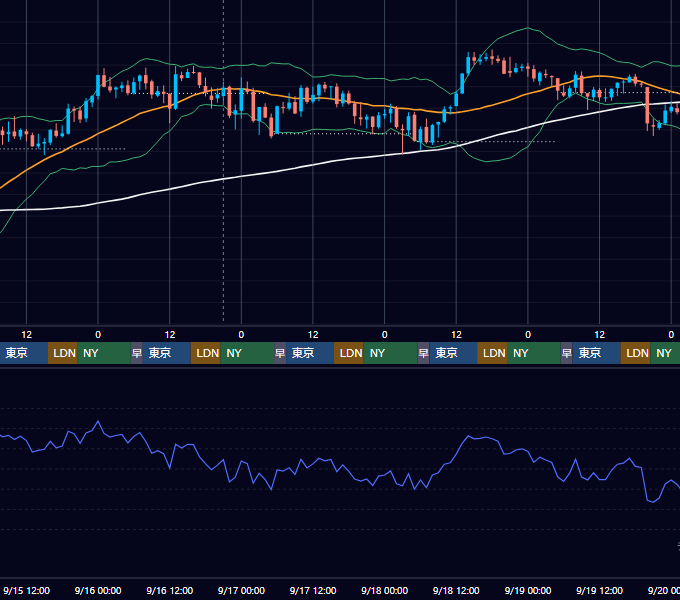Image resolution: width=680 pixels, height=600 pixels.
Task: Click the 9/16 00:00 date label
Action: [x=98, y=590]
